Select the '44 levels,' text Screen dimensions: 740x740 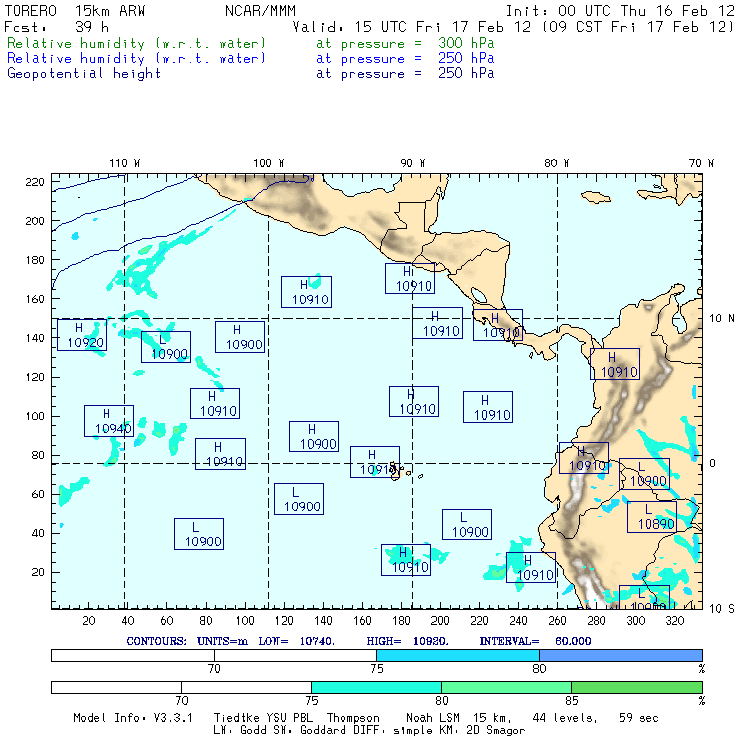coord(565,718)
